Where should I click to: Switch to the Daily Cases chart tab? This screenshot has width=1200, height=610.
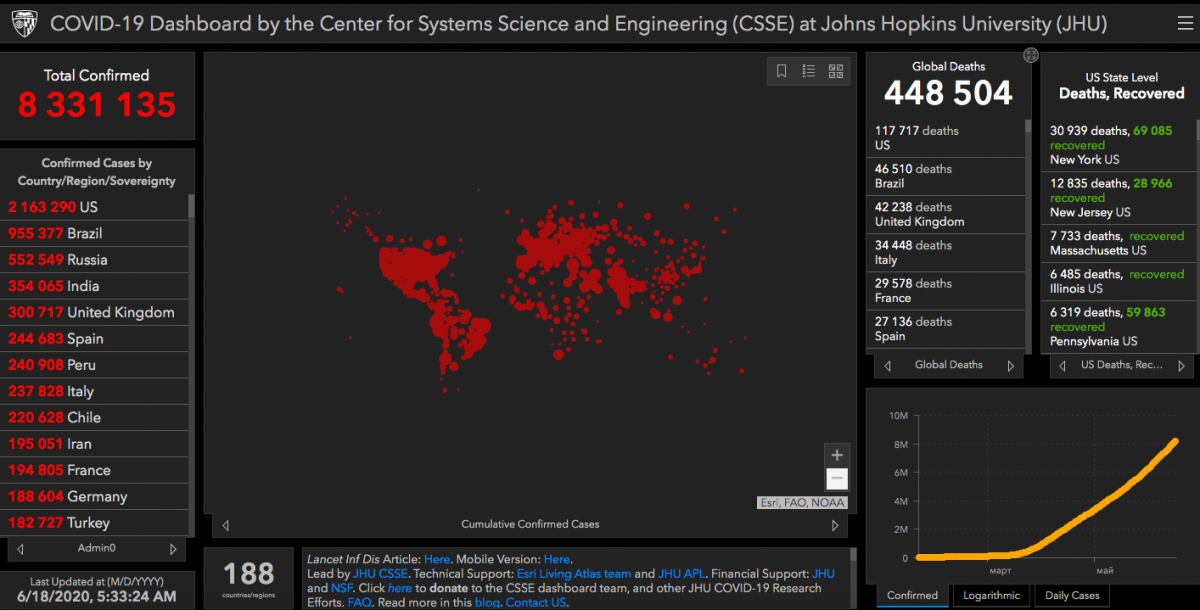[1072, 595]
